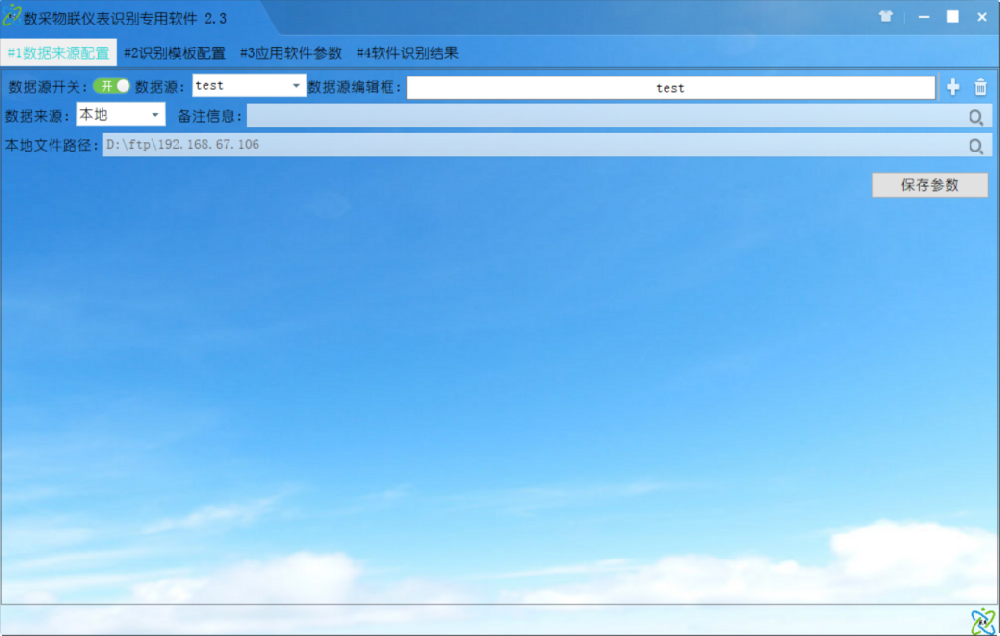Switch to the #2识别模板配置 tab
This screenshot has width=1000, height=636.
point(175,53)
